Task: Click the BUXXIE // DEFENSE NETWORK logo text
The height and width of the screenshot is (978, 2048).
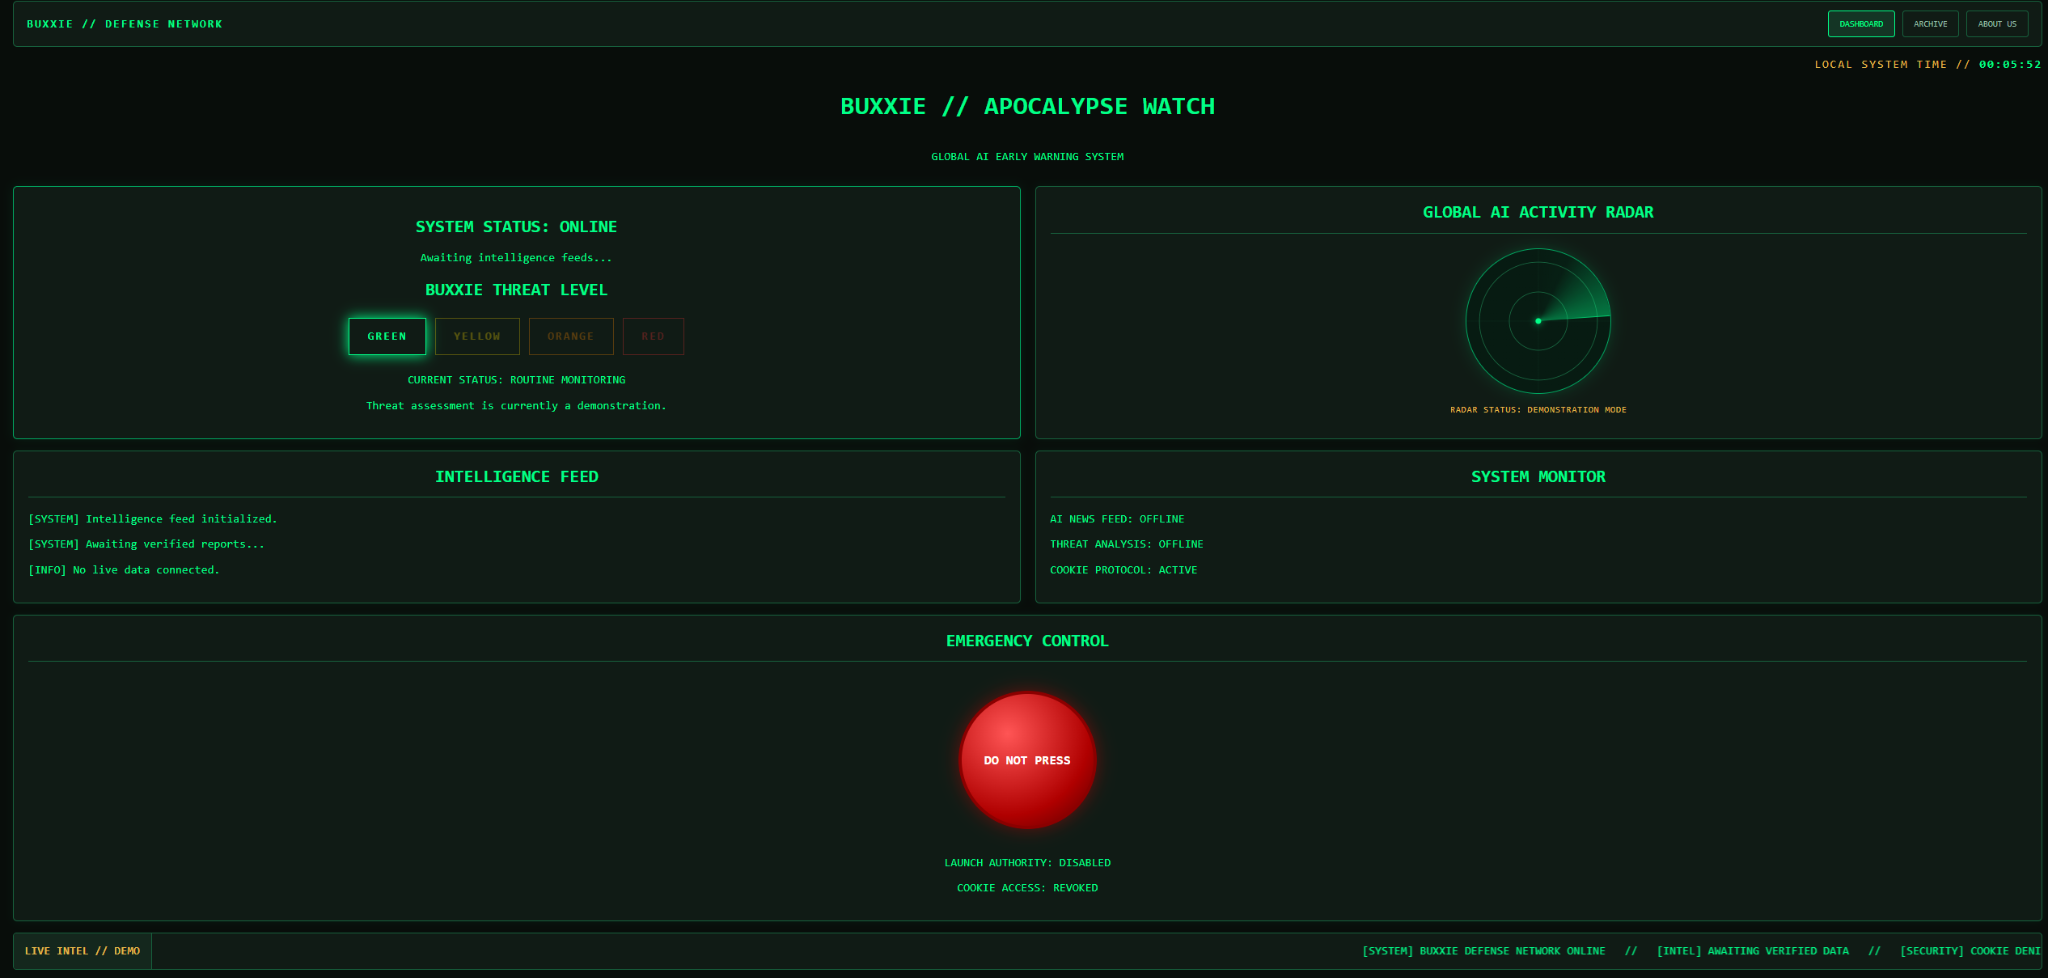Action: (x=125, y=24)
